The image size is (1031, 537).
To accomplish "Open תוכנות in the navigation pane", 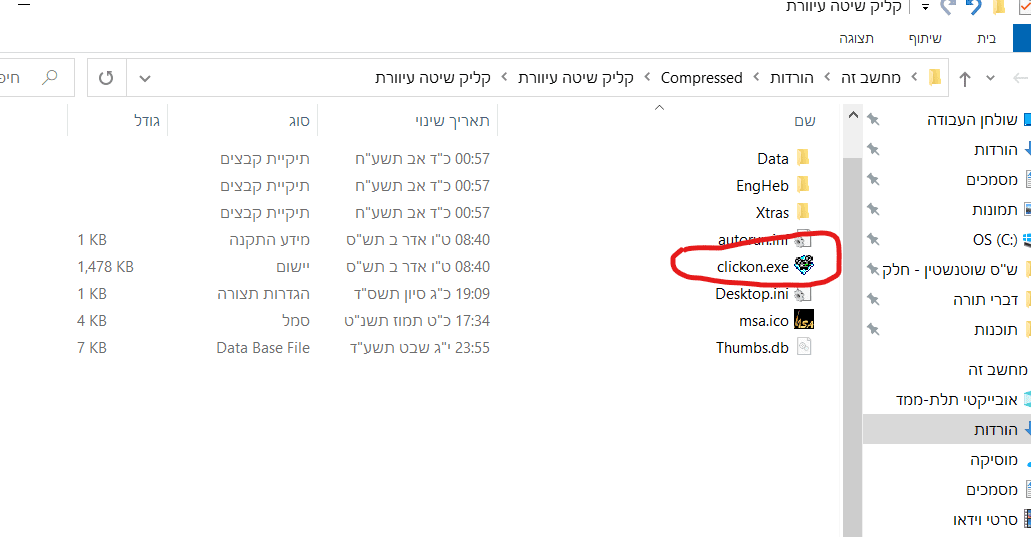I will click(995, 330).
